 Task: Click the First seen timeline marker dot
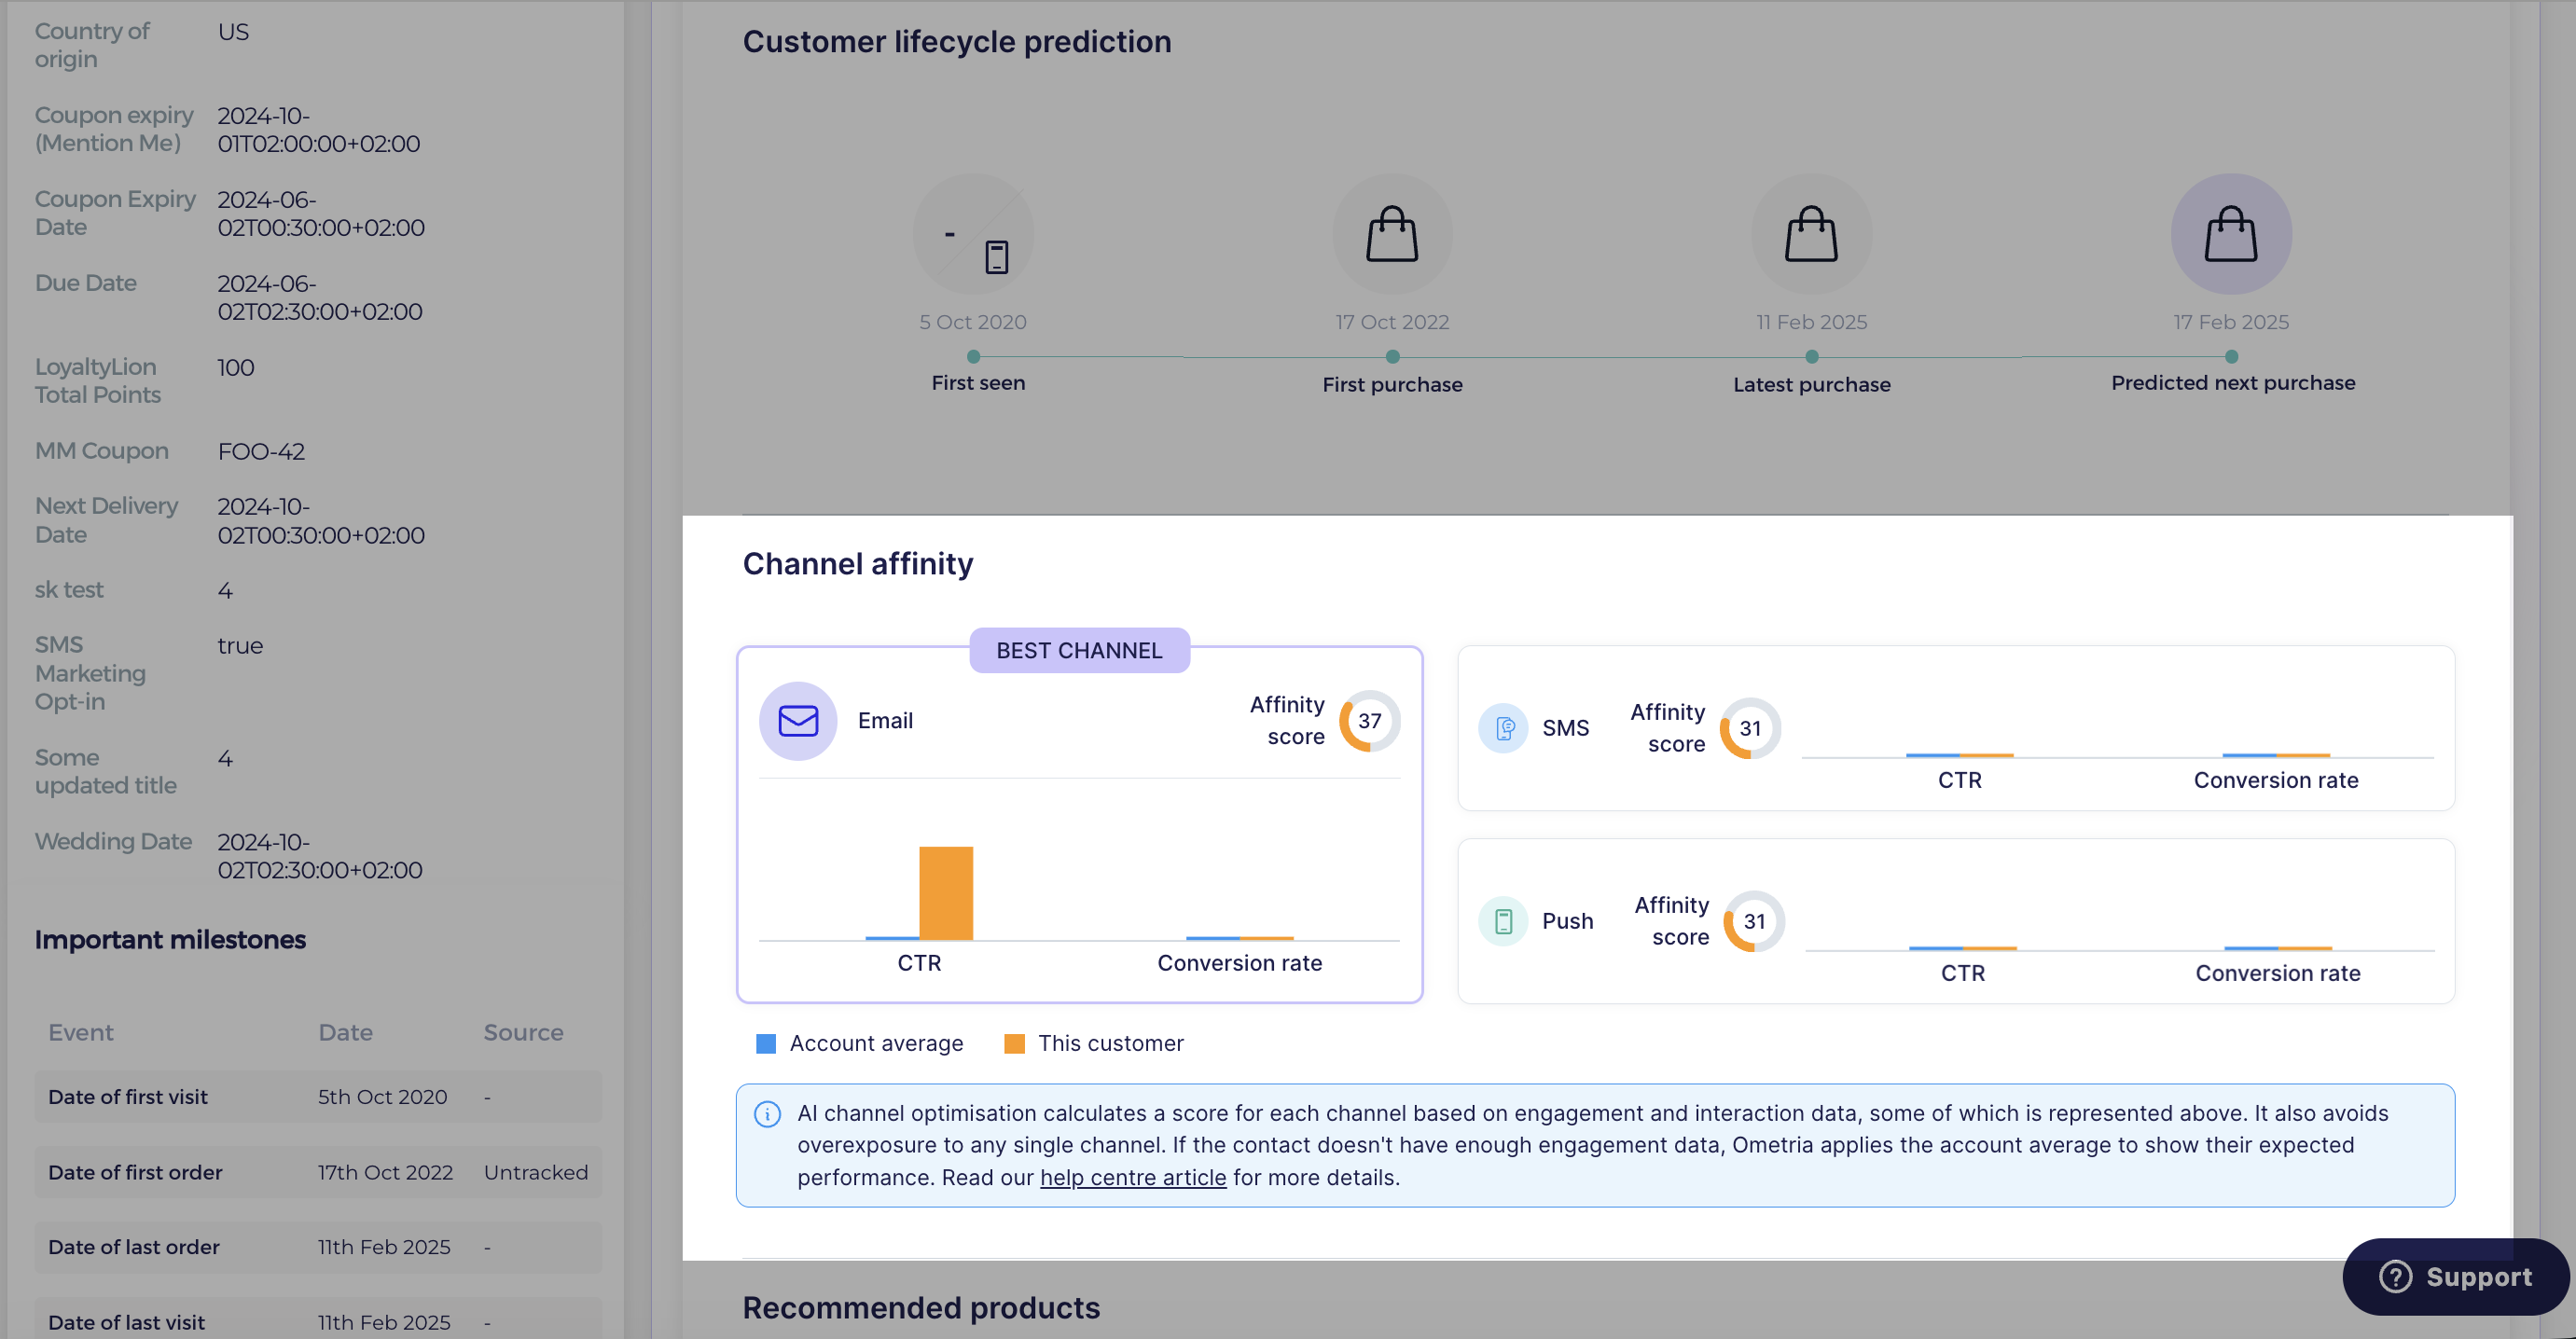[973, 357]
